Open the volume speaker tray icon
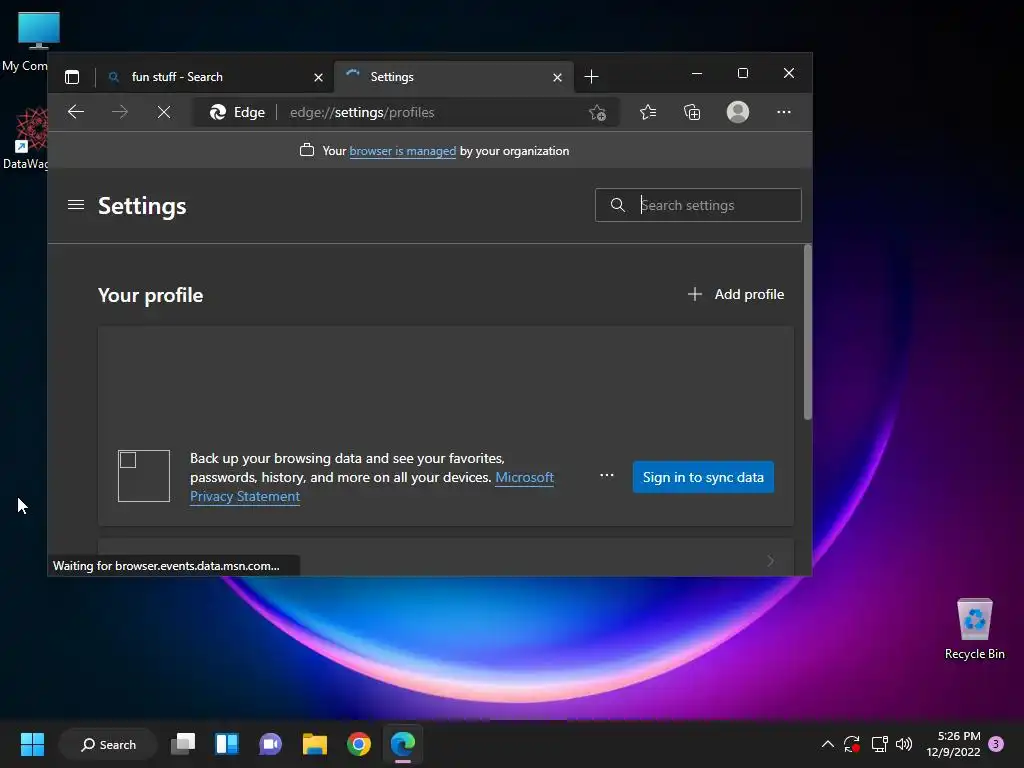Screen dimensions: 1024x768 pos(904,744)
